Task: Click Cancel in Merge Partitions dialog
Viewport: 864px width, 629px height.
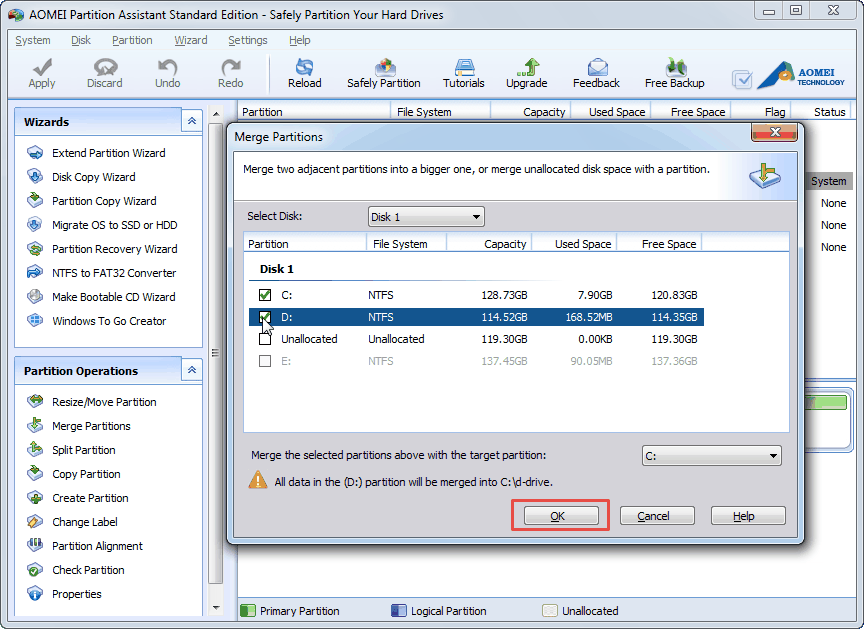Action: (657, 516)
